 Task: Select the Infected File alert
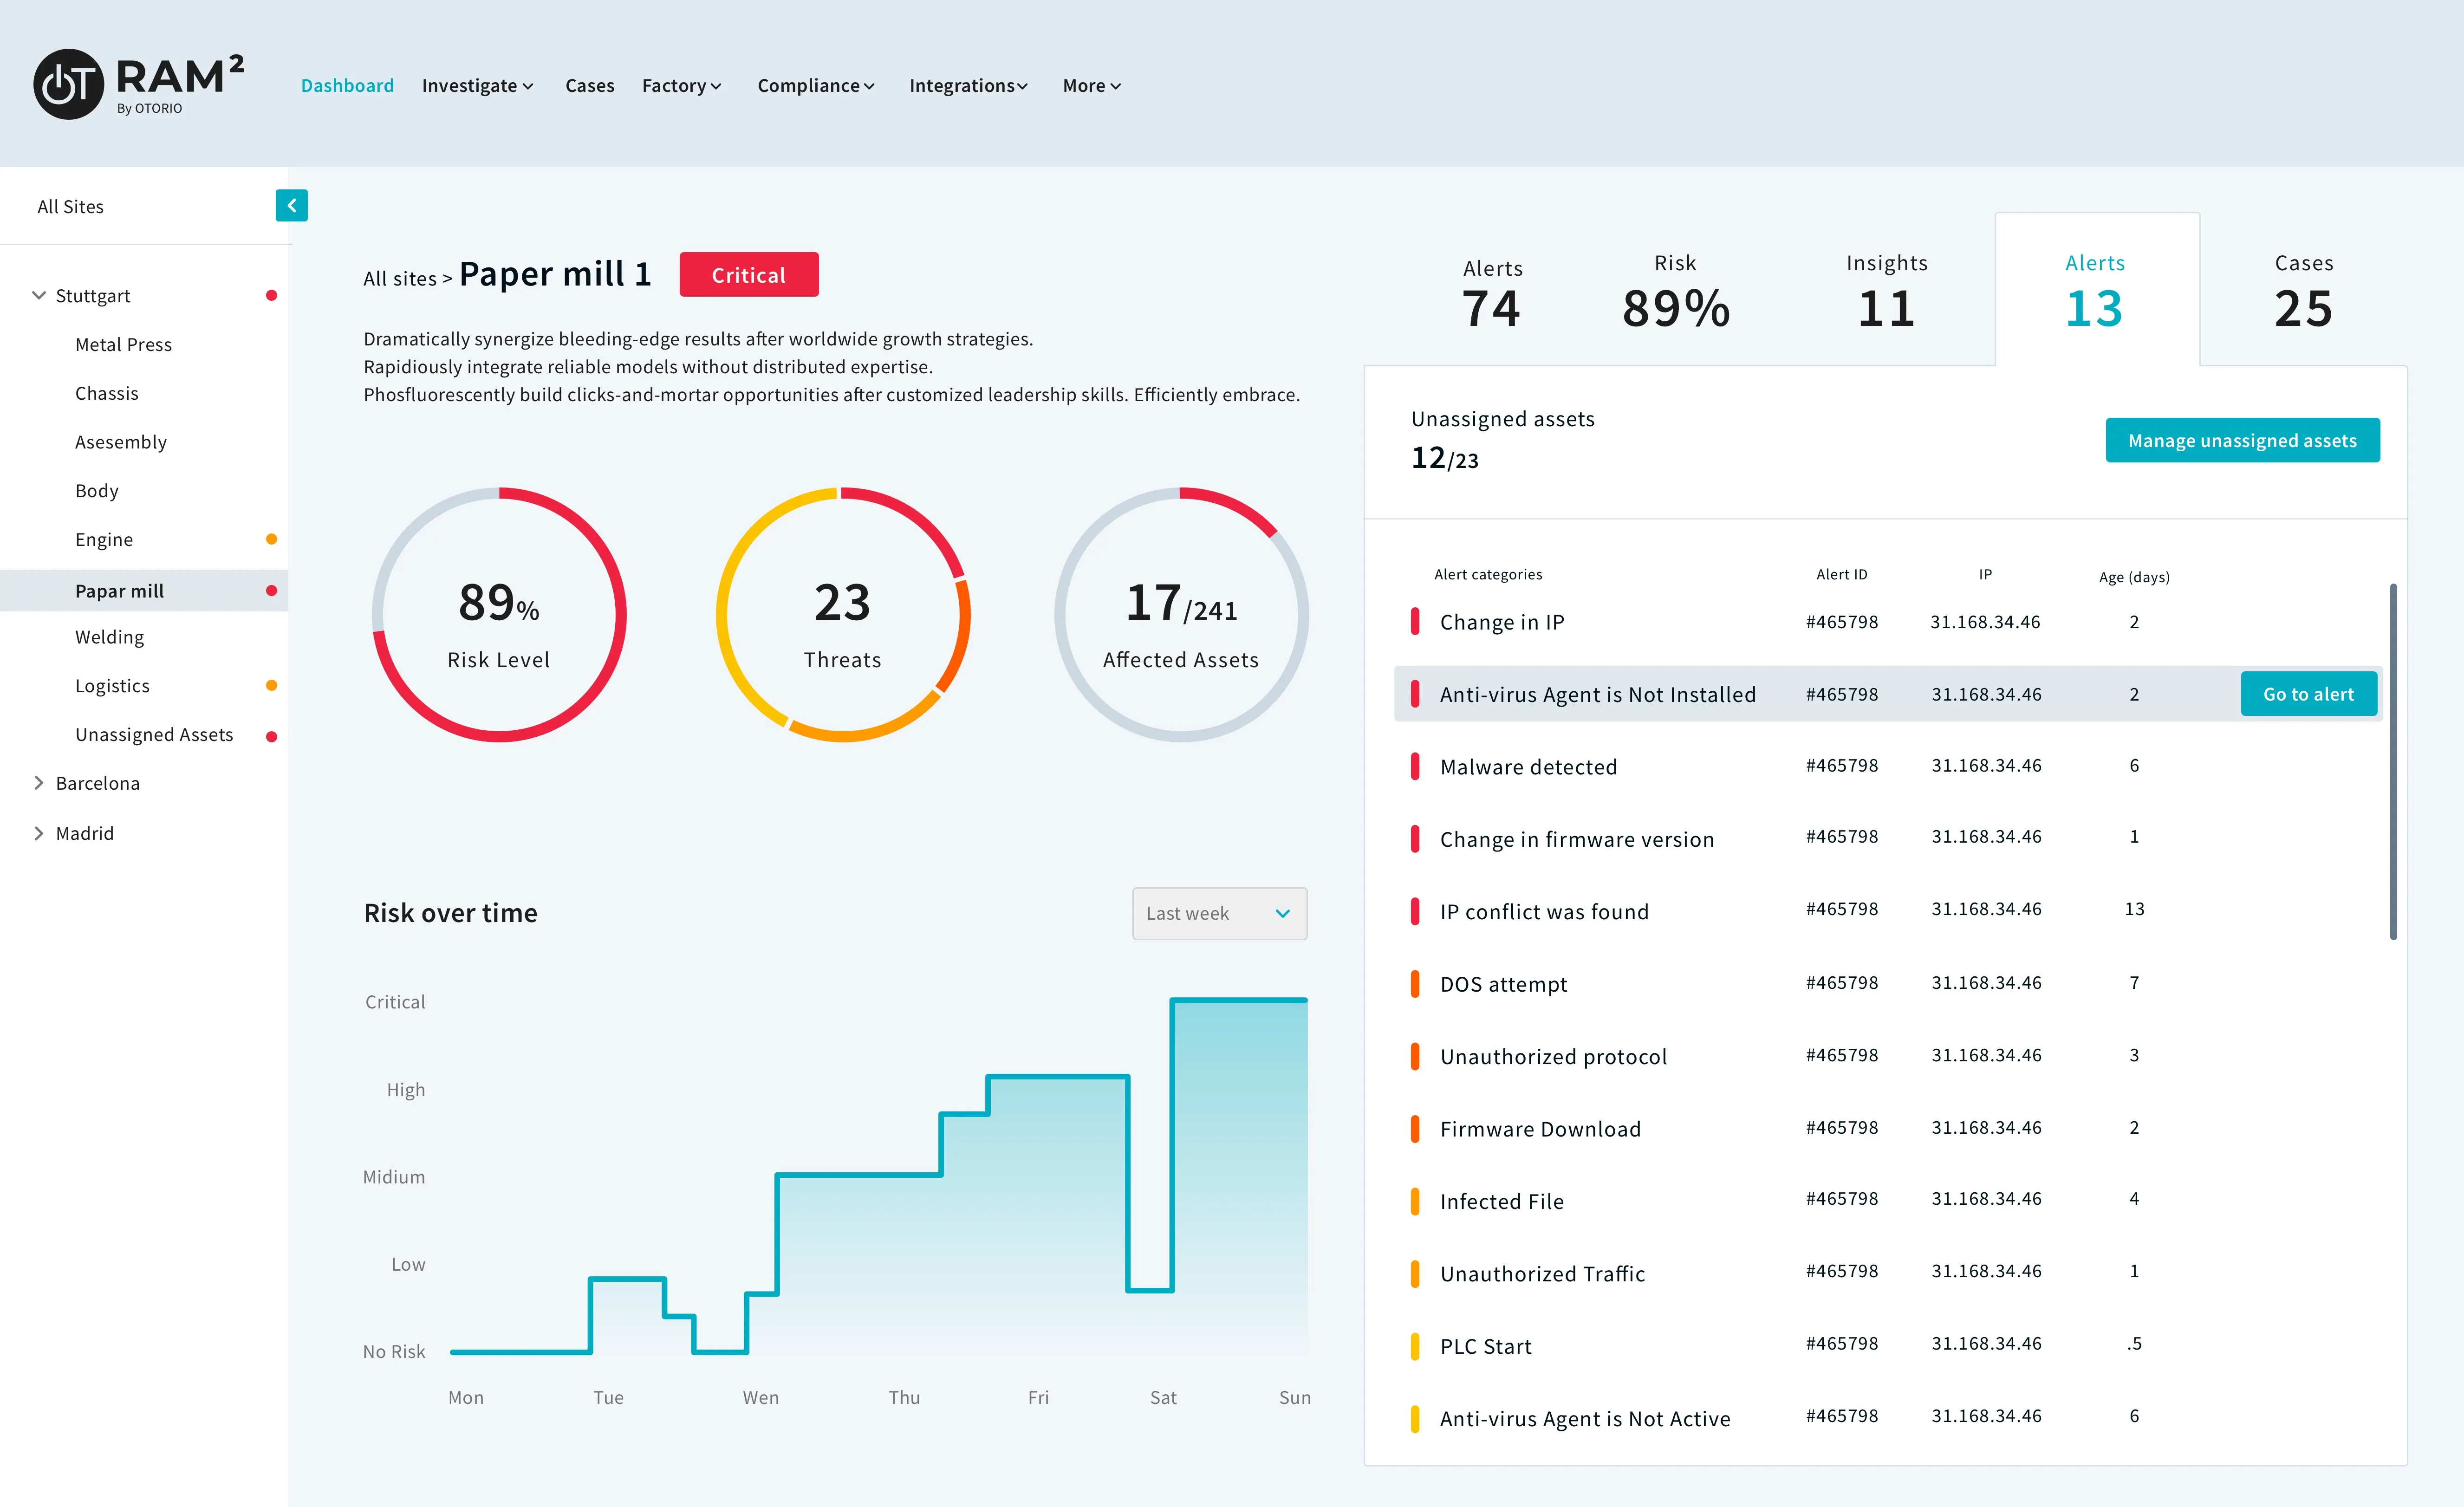coord(1888,1201)
